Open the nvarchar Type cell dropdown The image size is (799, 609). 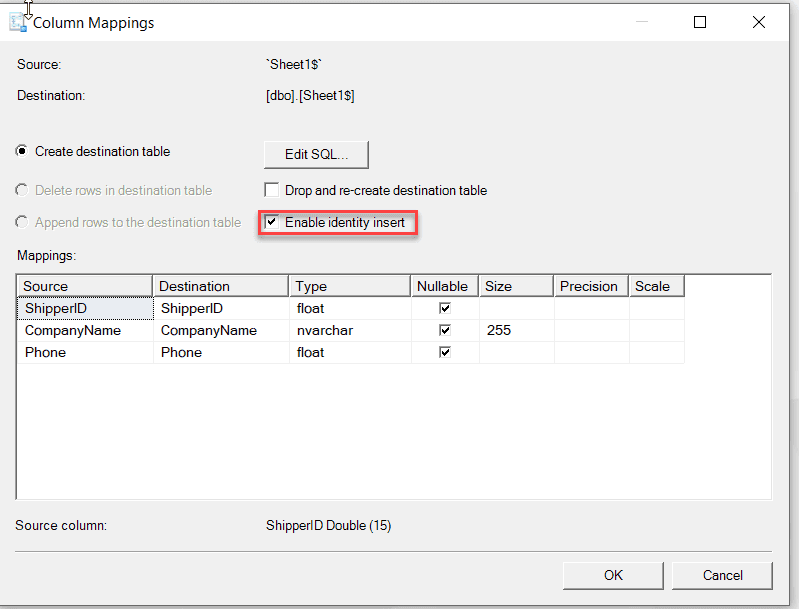(349, 331)
